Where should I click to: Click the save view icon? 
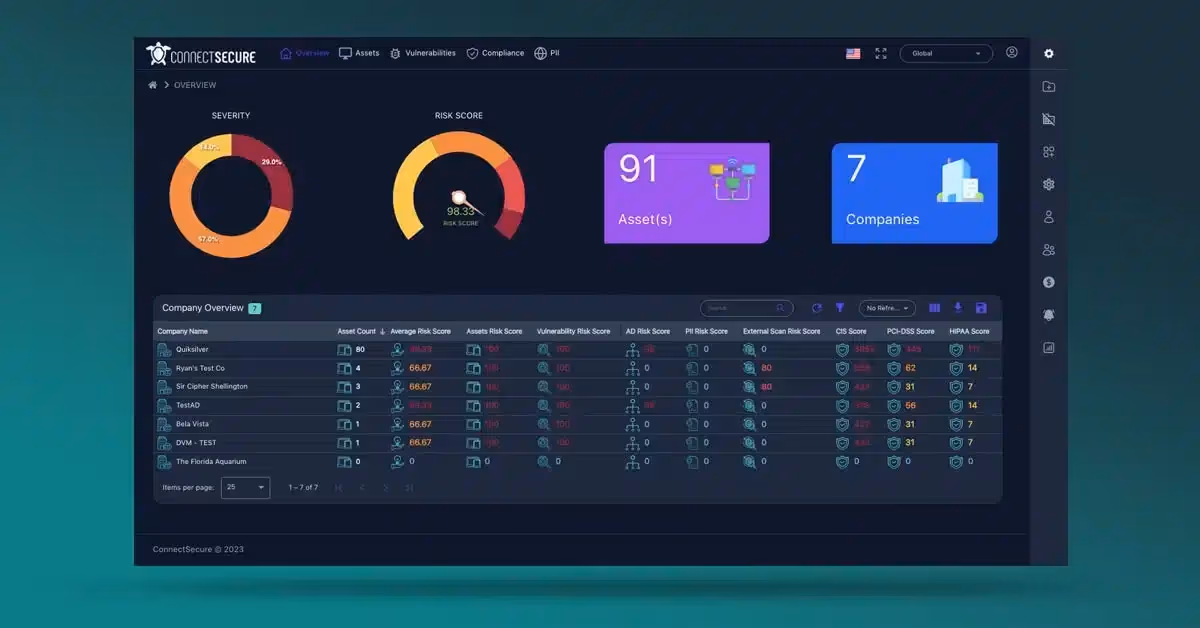981,308
